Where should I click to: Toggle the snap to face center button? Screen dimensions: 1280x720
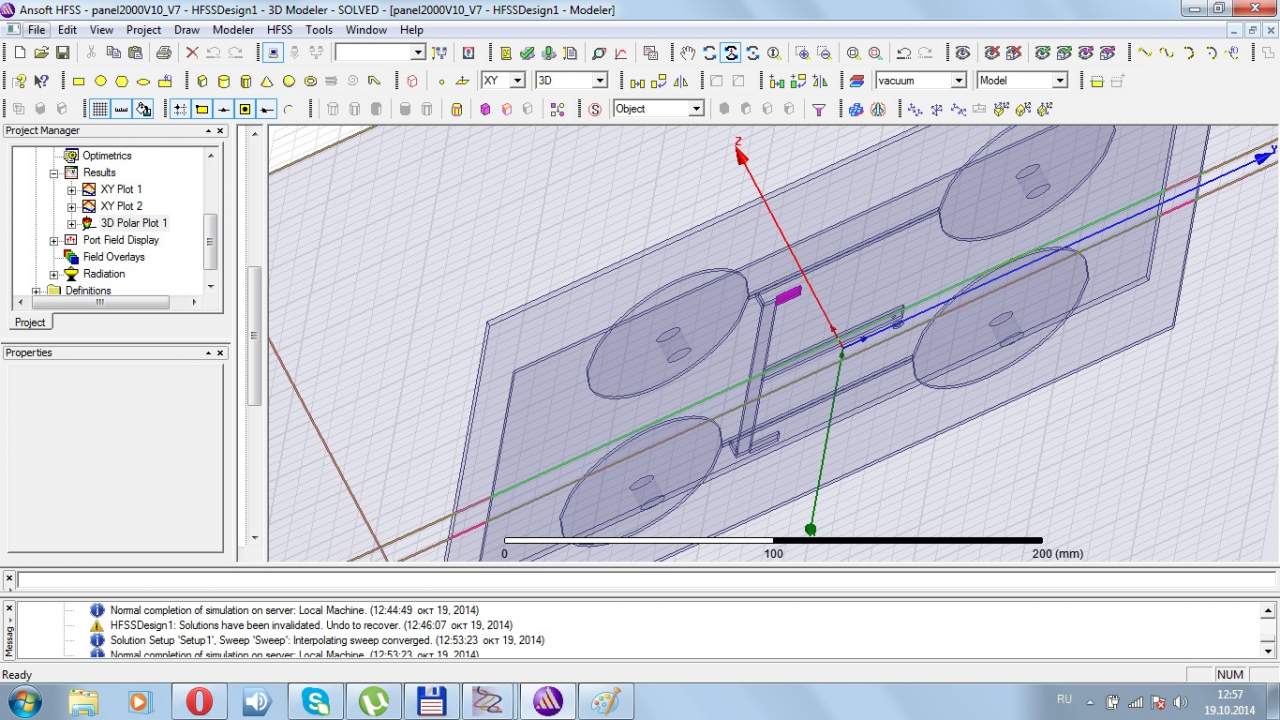[x=245, y=109]
